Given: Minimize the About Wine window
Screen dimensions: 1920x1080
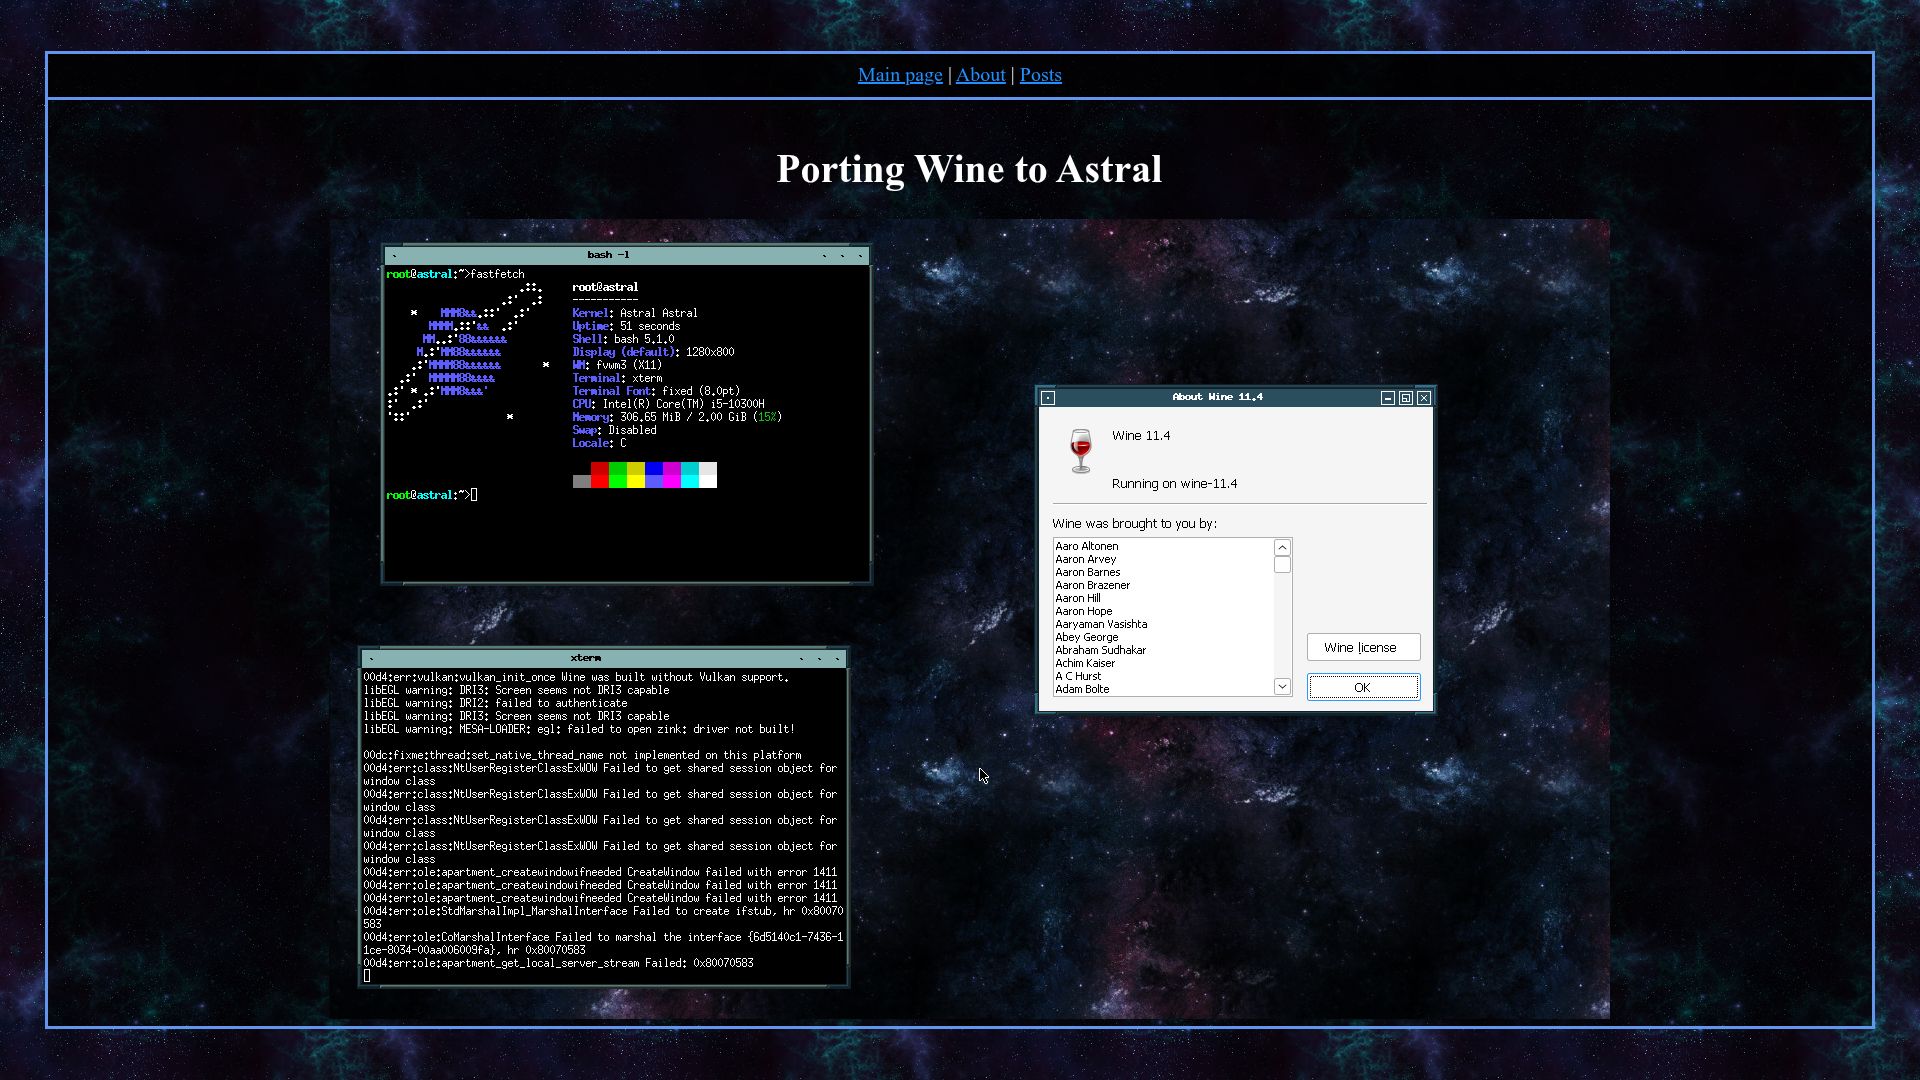Looking at the screenshot, I should click(x=1388, y=398).
